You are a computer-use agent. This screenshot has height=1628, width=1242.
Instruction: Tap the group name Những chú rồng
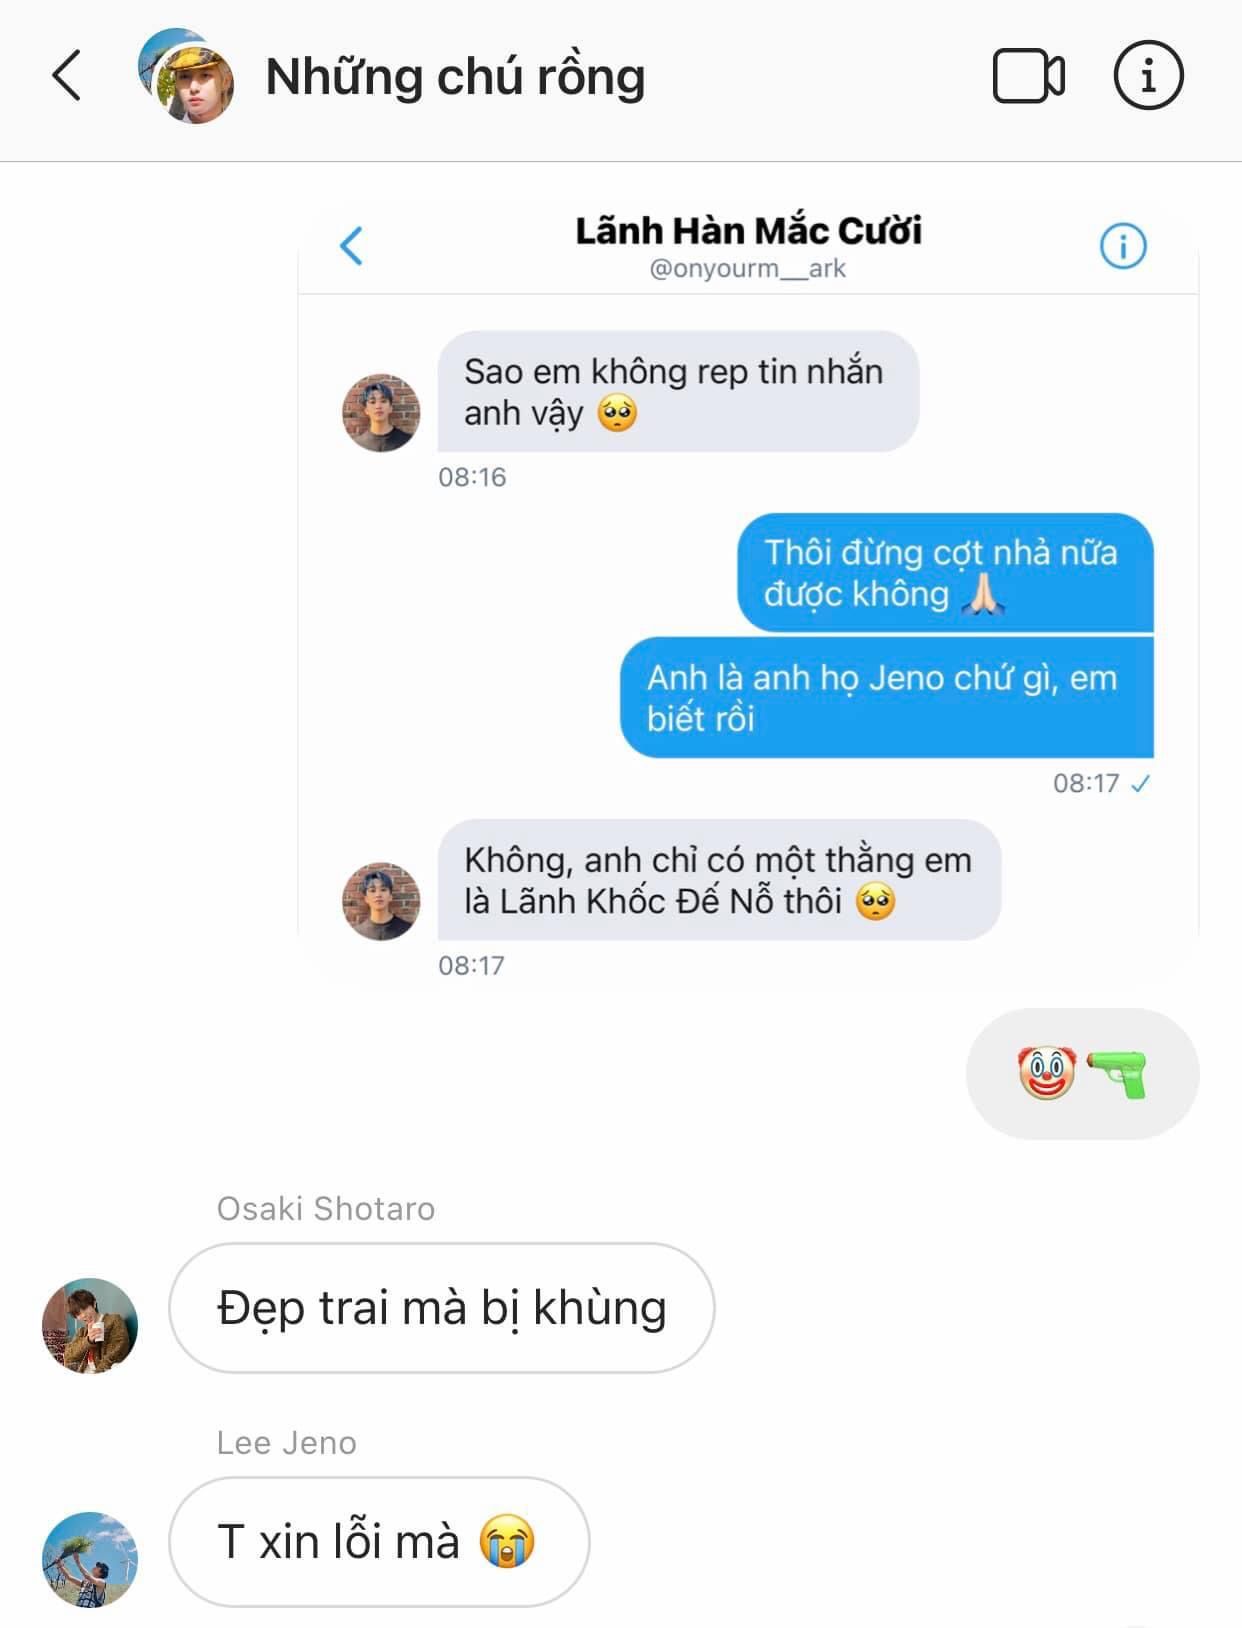(x=455, y=77)
